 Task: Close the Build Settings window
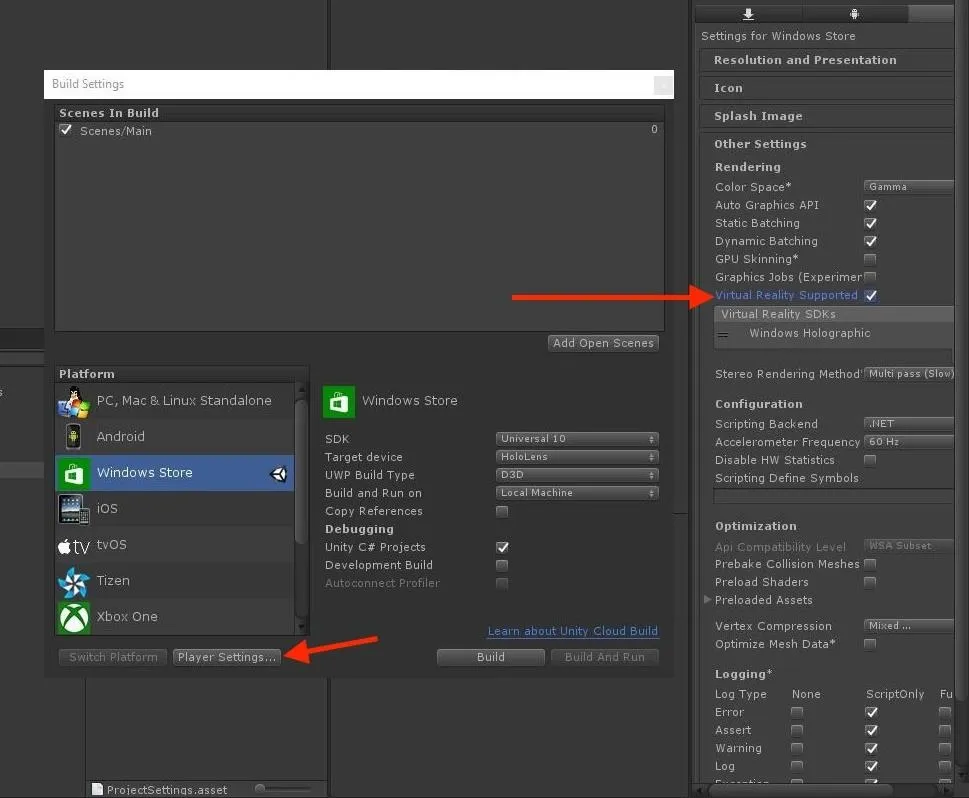point(663,85)
